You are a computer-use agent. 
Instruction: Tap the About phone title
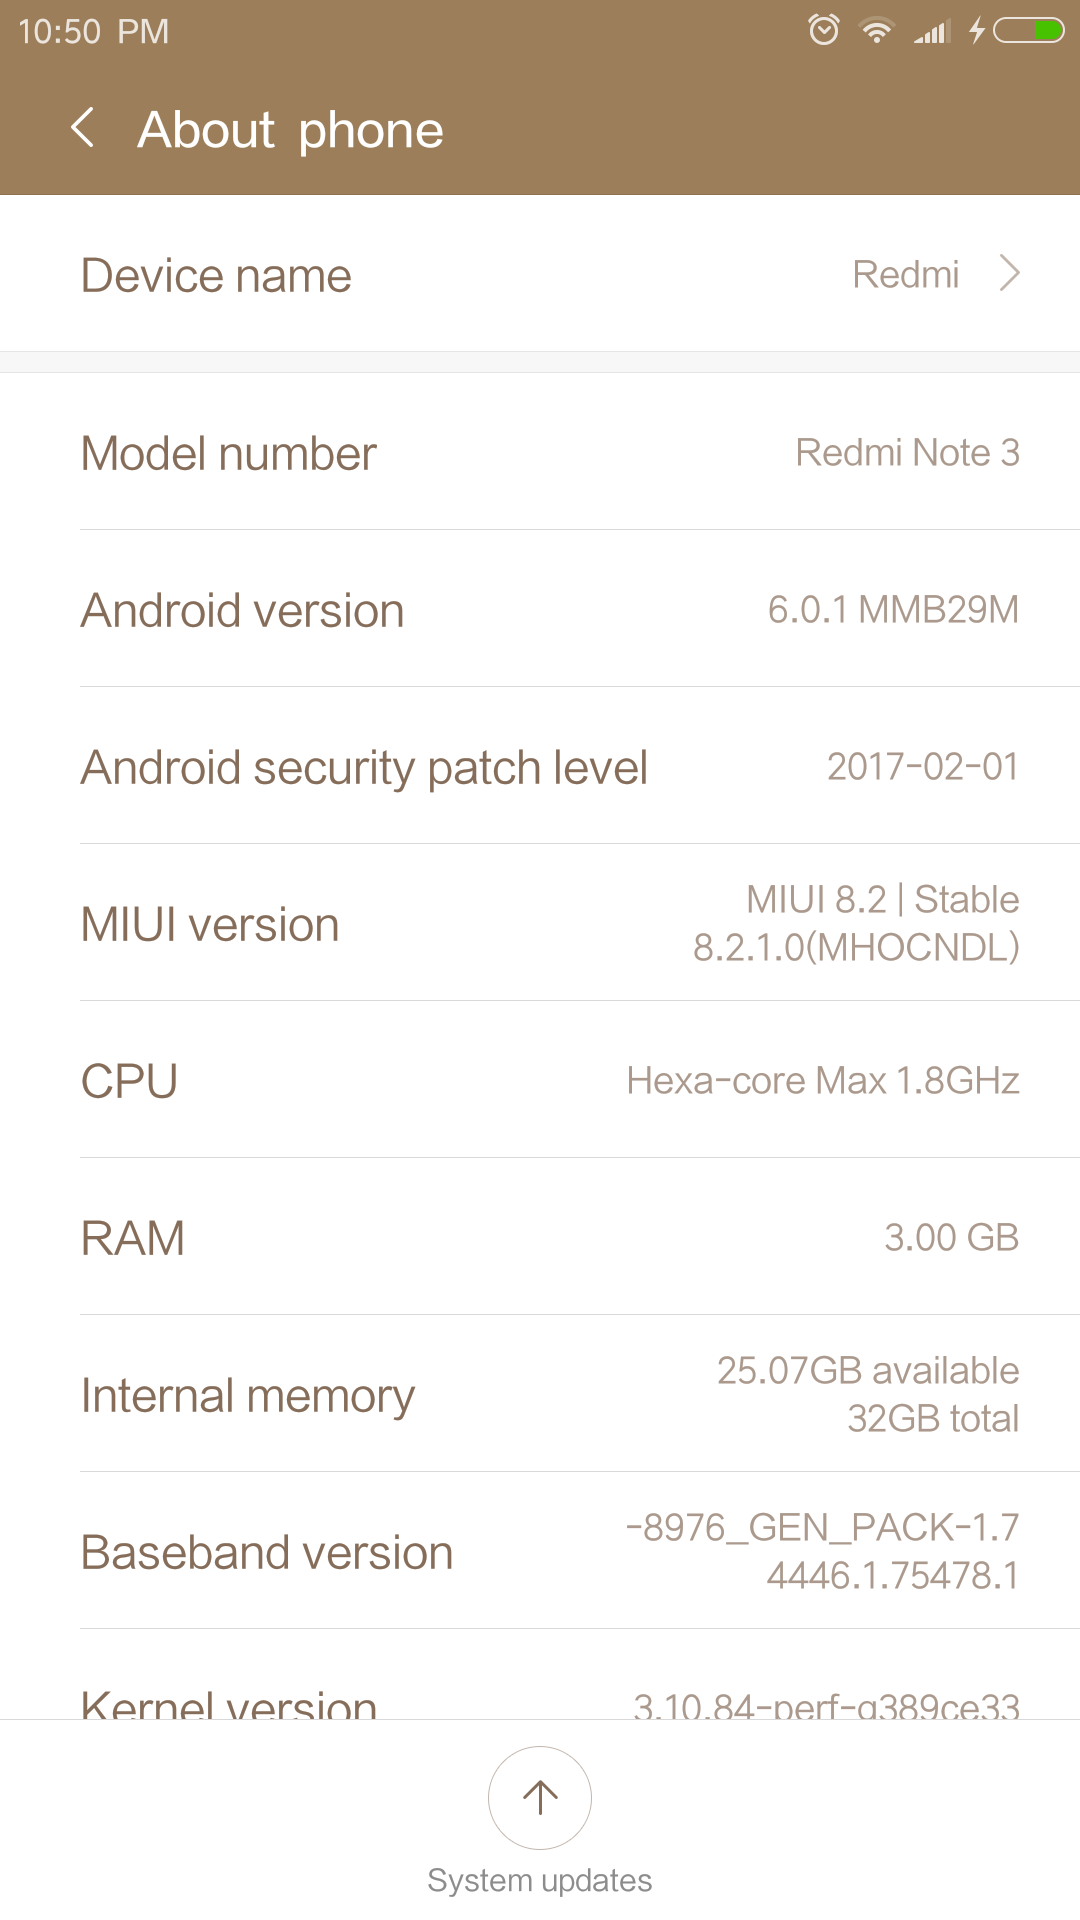pyautogui.click(x=291, y=130)
